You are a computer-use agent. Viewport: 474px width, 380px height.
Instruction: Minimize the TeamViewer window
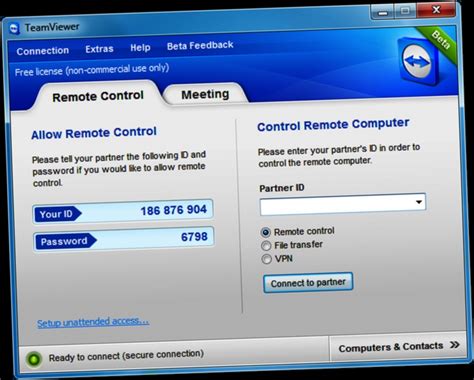click(383, 12)
